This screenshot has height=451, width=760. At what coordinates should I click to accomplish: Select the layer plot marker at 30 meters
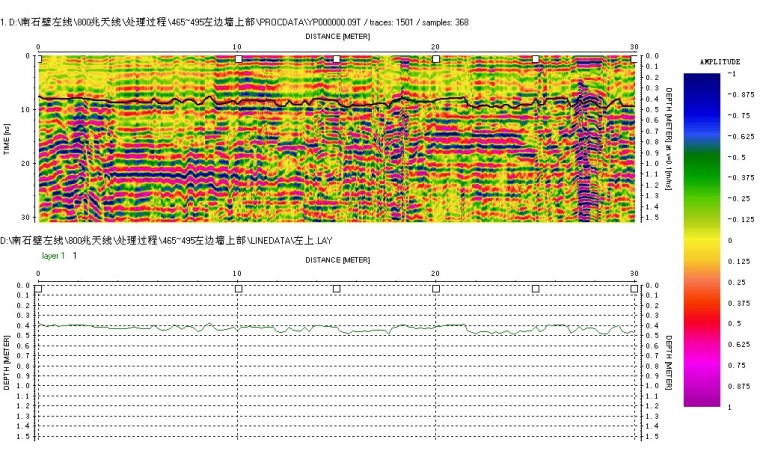coord(635,289)
